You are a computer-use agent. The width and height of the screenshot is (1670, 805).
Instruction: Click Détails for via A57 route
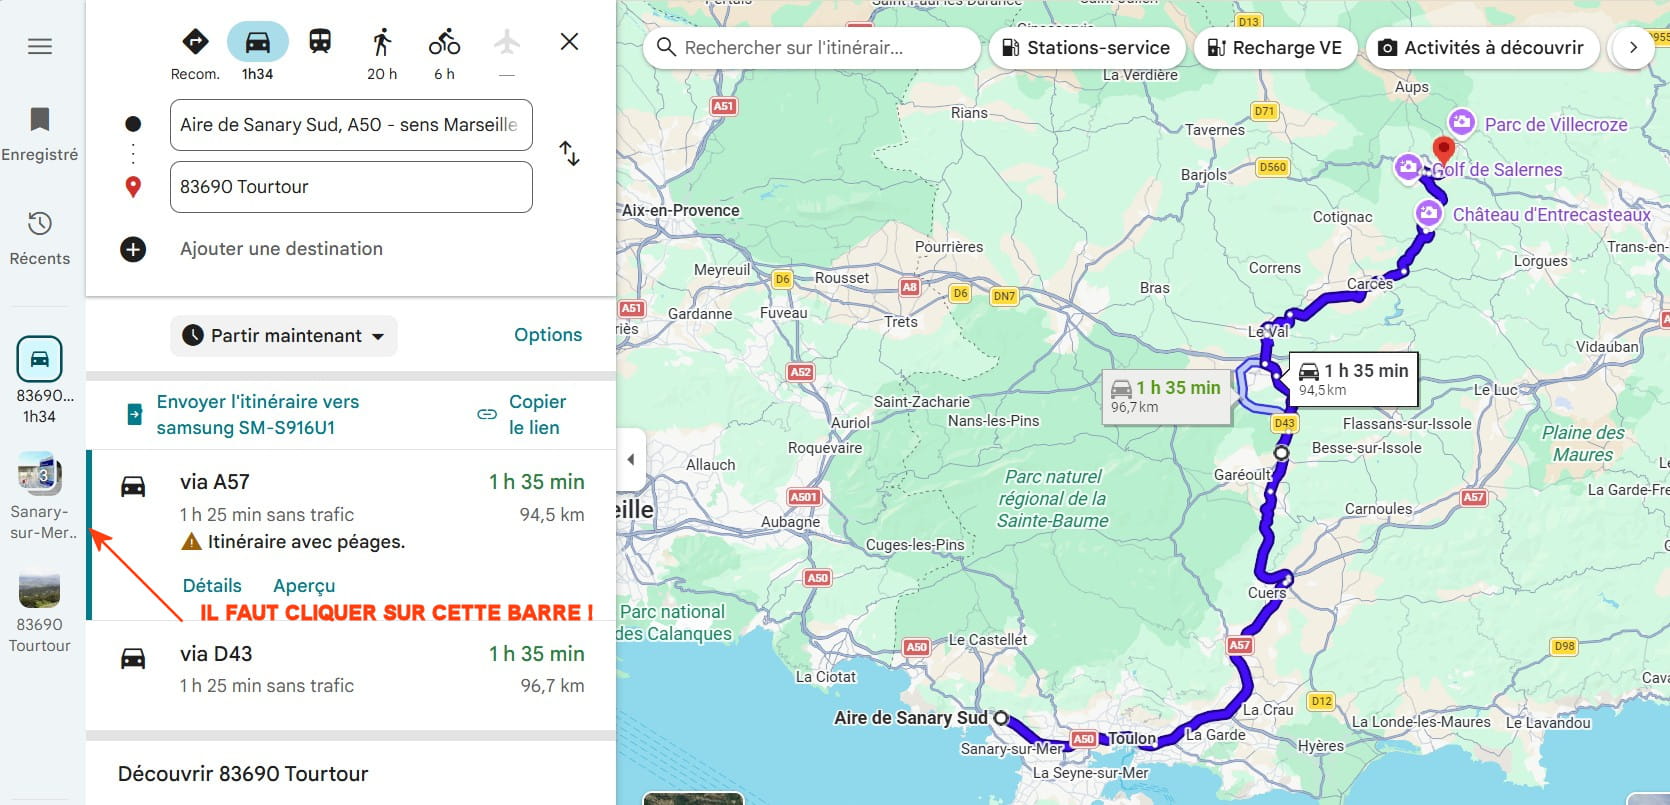click(212, 586)
